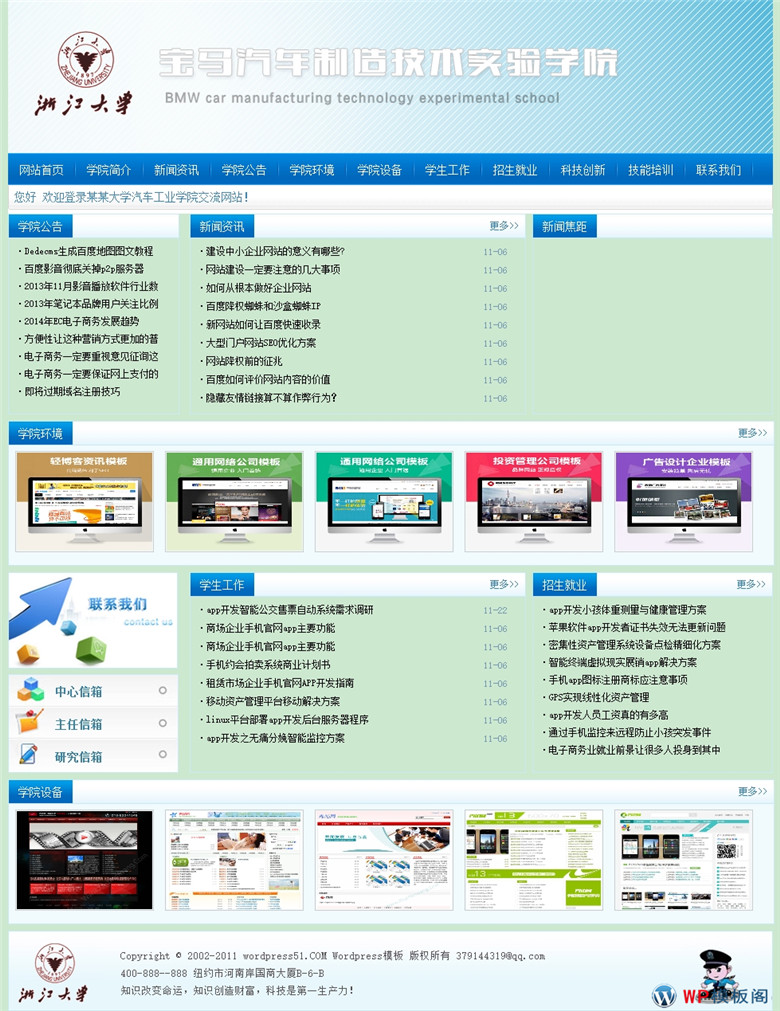Click the 学院公告 section tab
Viewport: 780px width, 1011px height.
pyautogui.click(x=40, y=226)
